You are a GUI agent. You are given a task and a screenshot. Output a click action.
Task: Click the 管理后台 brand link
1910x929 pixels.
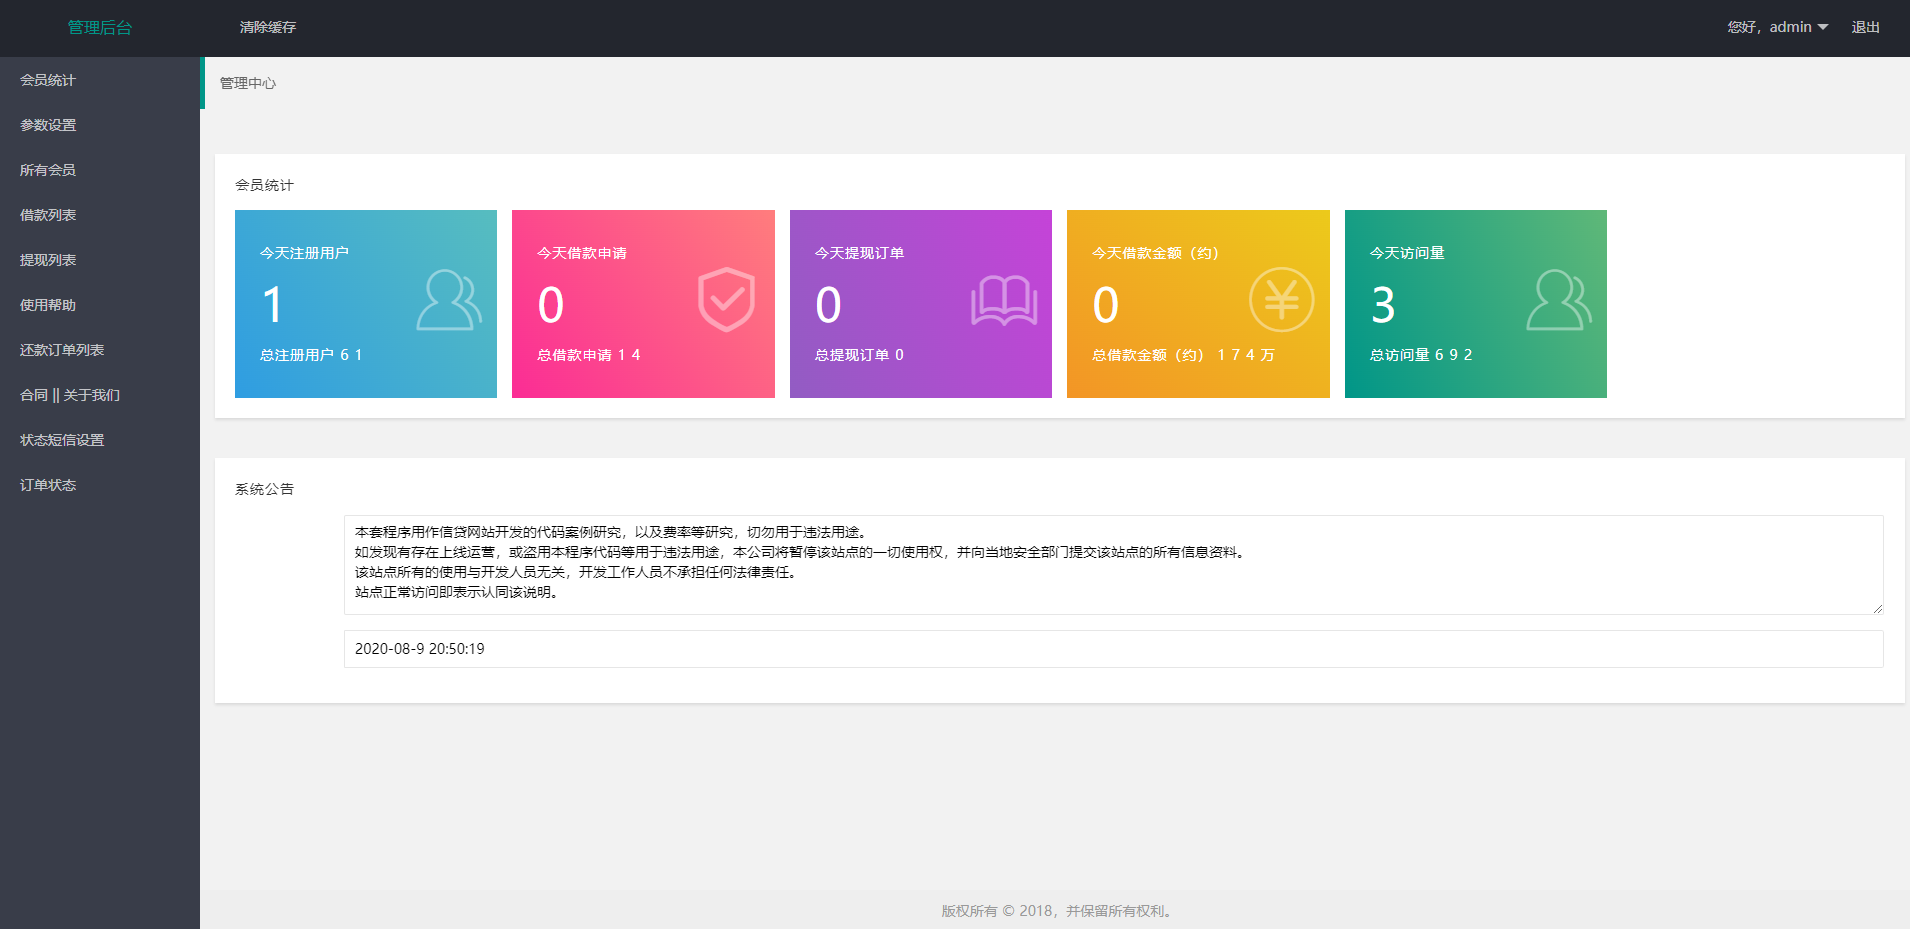pos(98,27)
